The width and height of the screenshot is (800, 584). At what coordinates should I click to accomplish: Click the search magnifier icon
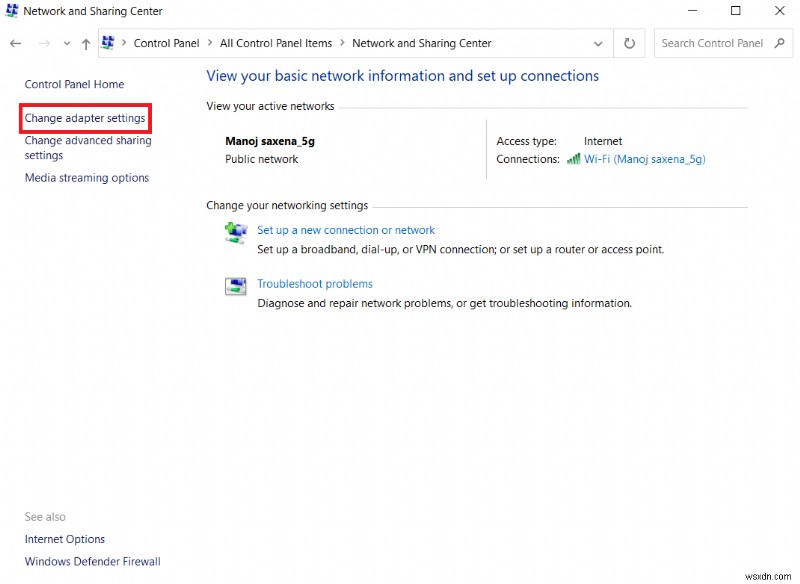(779, 43)
